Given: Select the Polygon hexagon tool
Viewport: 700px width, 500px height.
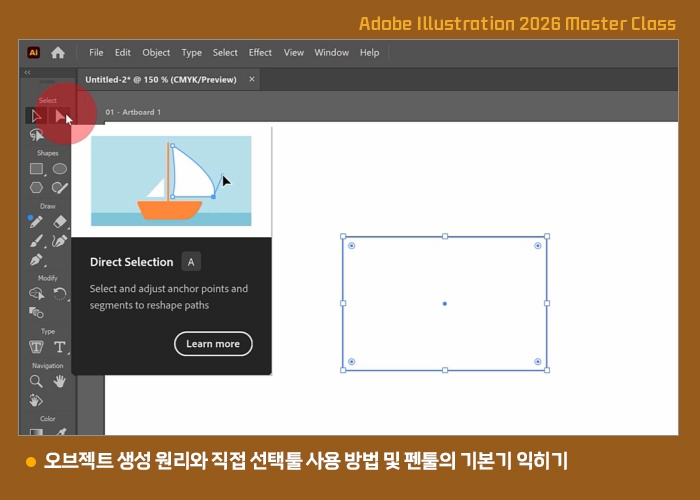Looking at the screenshot, I should pyautogui.click(x=37, y=188).
